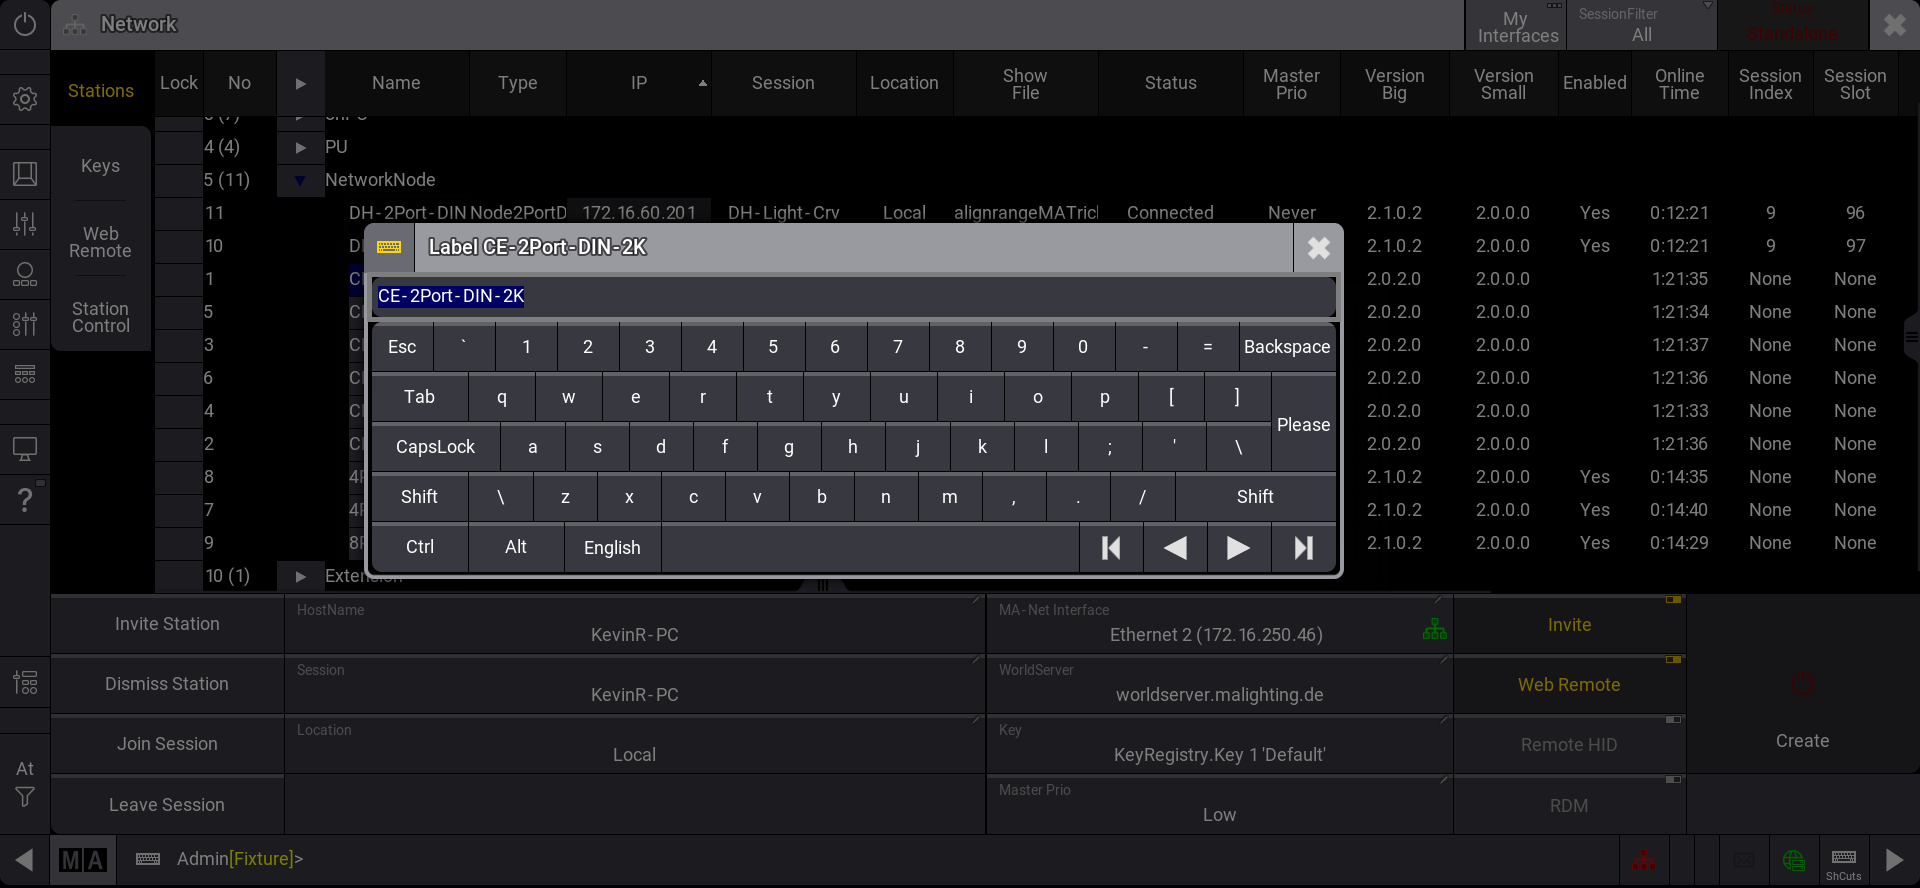
Task: Collapse the NetworkNode tree group
Action: click(300, 181)
